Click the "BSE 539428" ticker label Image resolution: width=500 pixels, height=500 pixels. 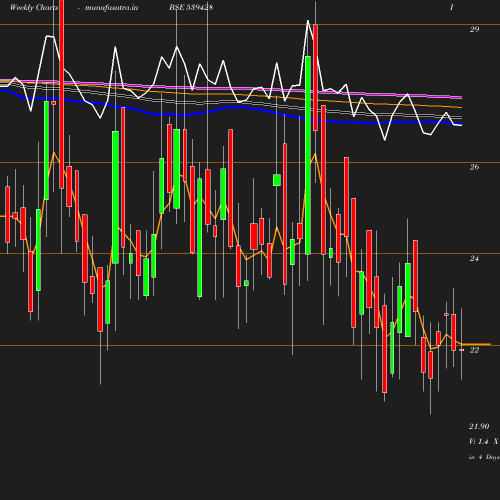tap(191, 8)
